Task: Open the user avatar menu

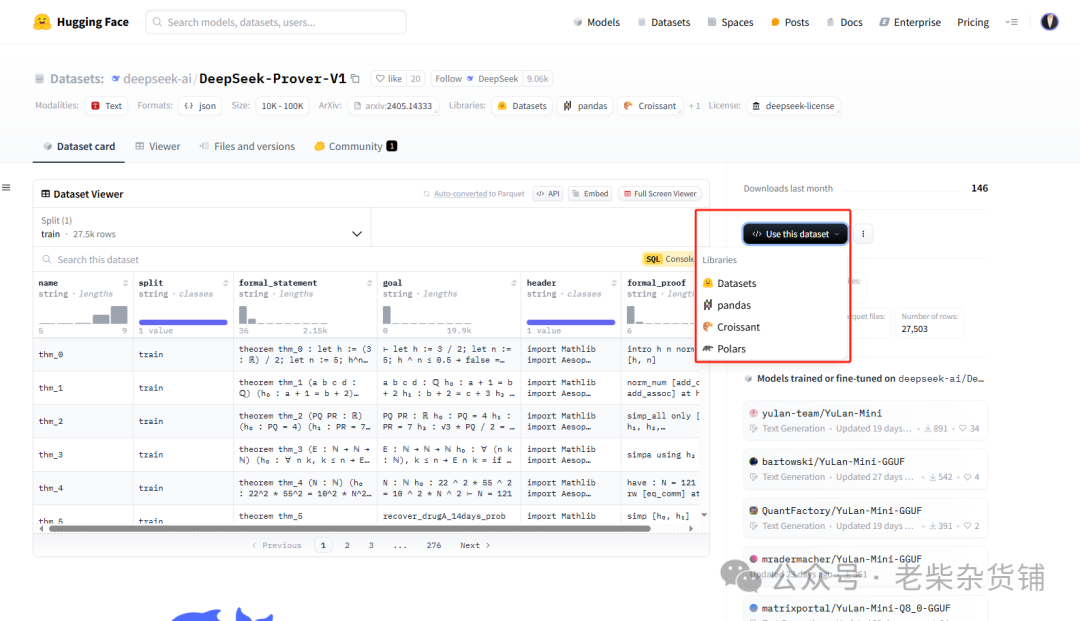Action: tap(1049, 22)
